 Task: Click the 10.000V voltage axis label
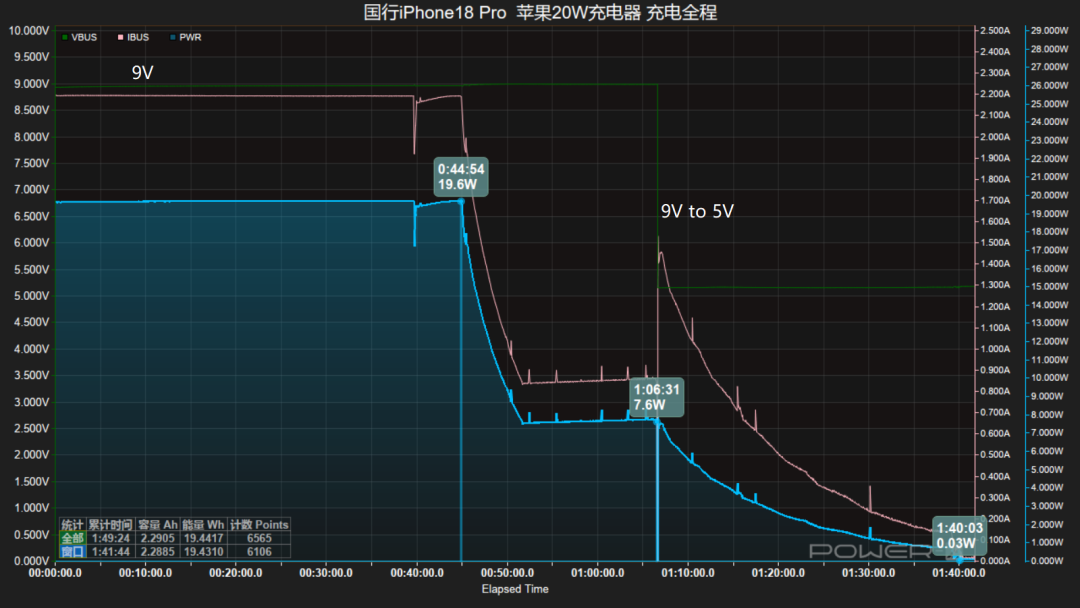[29, 31]
